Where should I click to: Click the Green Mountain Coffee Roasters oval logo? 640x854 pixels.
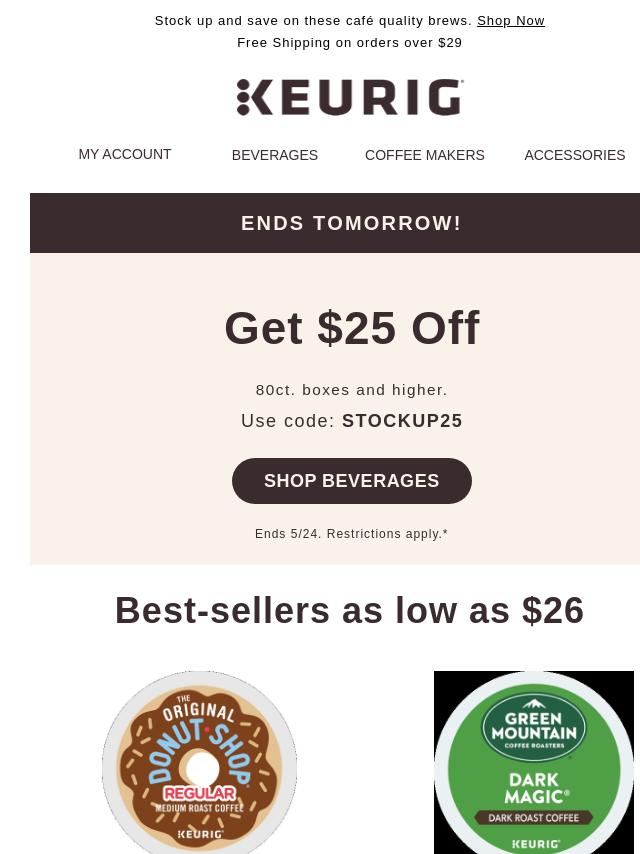tap(534, 727)
